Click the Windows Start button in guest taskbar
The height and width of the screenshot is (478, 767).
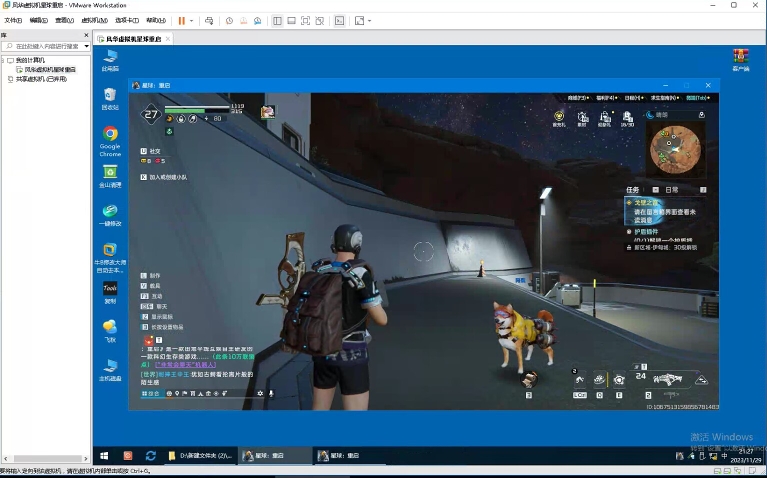pos(104,456)
